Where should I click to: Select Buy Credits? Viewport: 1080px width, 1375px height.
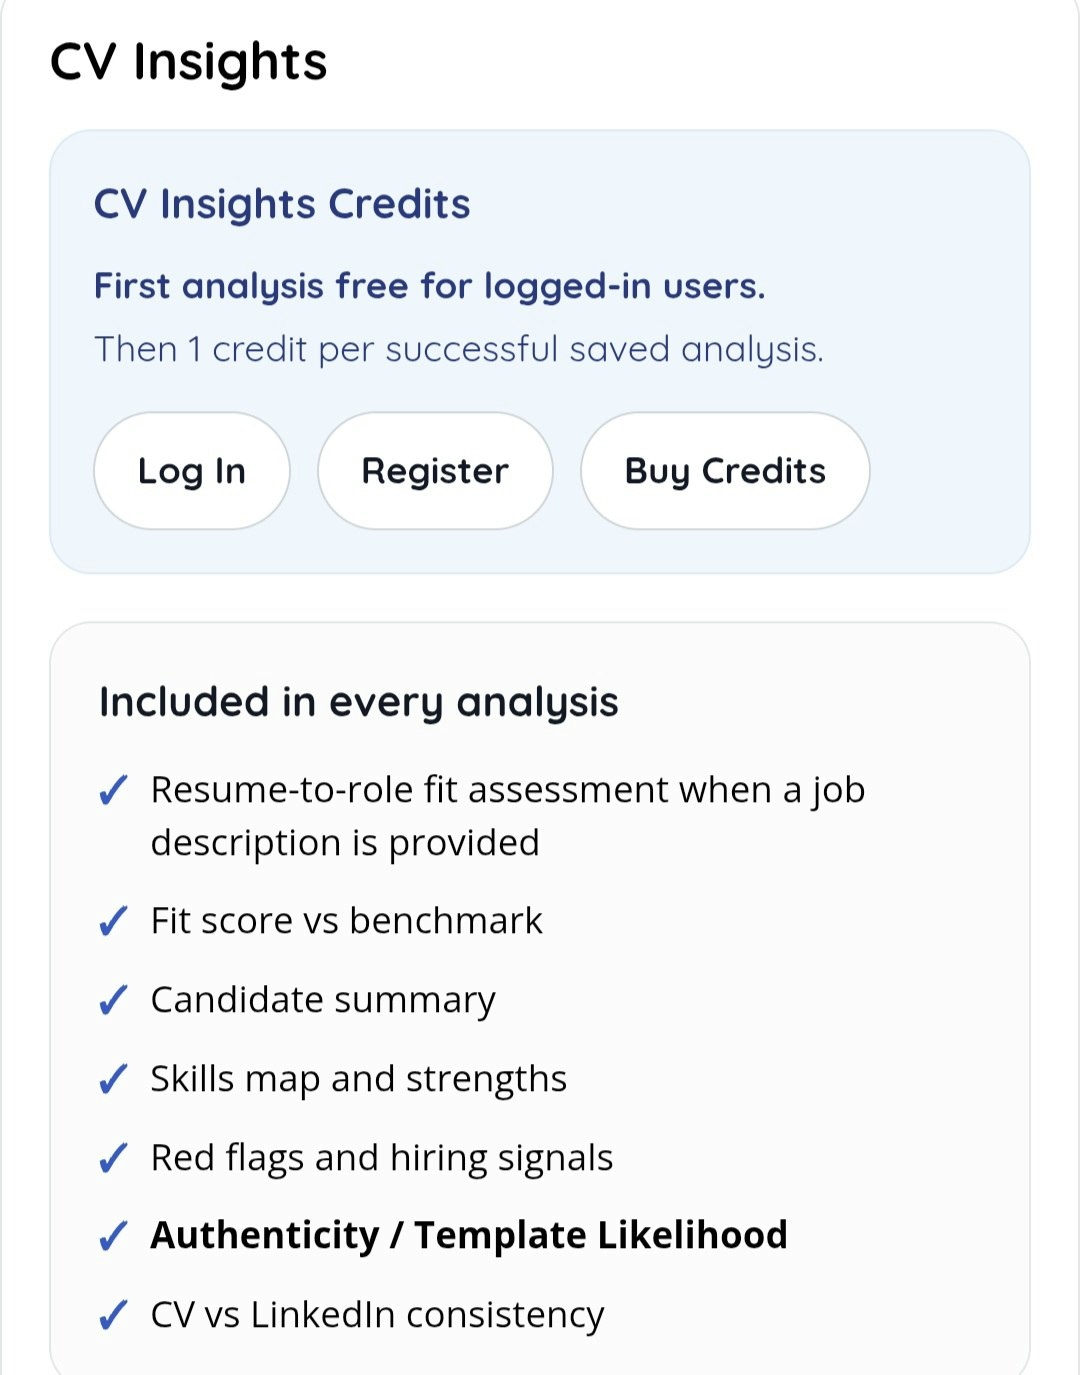coord(725,470)
